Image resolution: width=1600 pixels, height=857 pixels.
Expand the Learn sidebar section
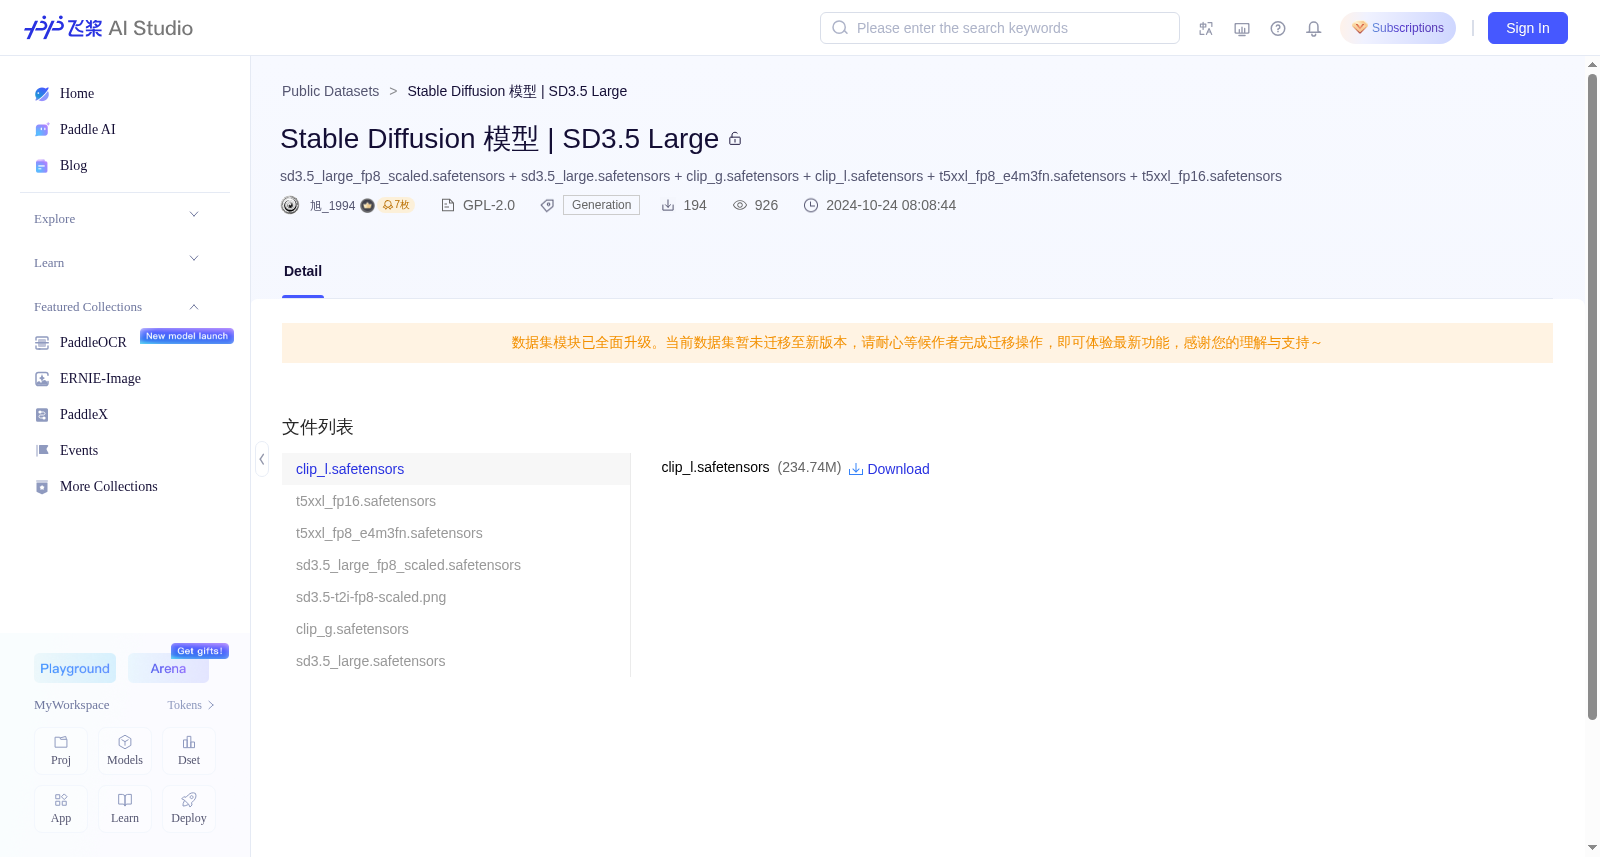pyautogui.click(x=194, y=259)
